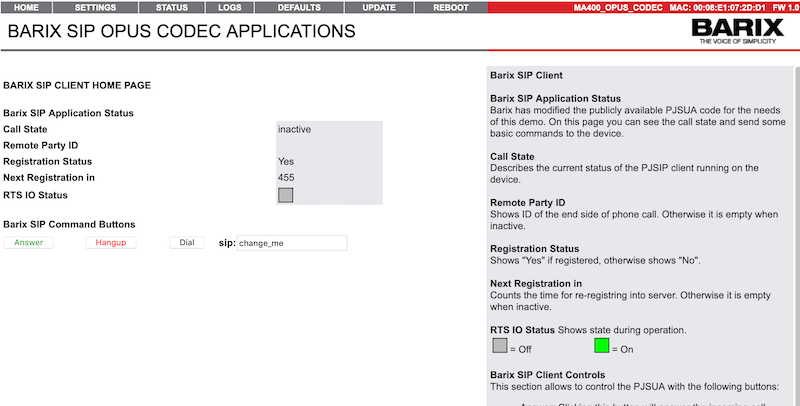Click the 'Barix SIP Client' help title

pos(527,75)
